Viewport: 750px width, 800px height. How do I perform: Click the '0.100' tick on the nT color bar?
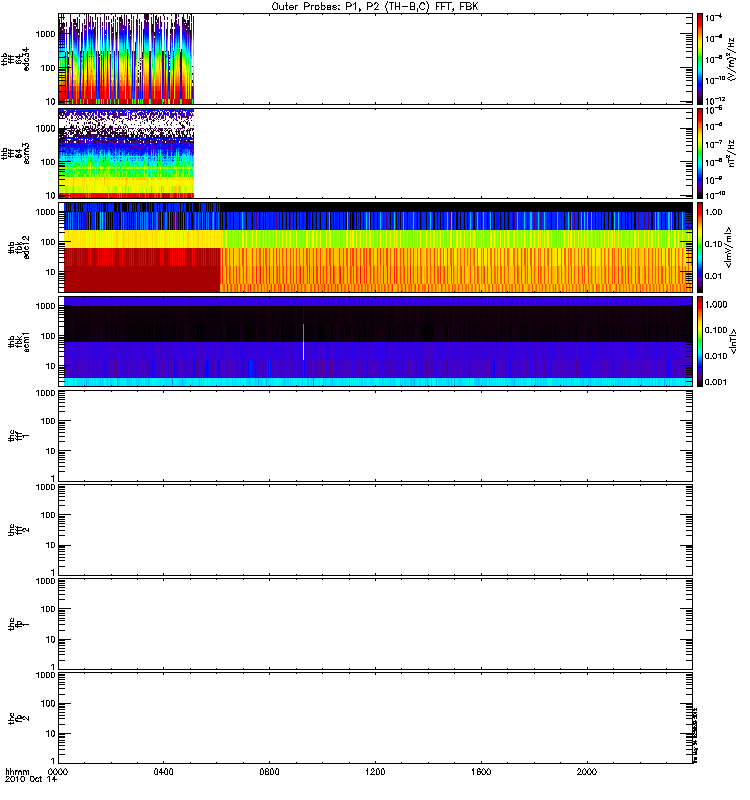716,330
